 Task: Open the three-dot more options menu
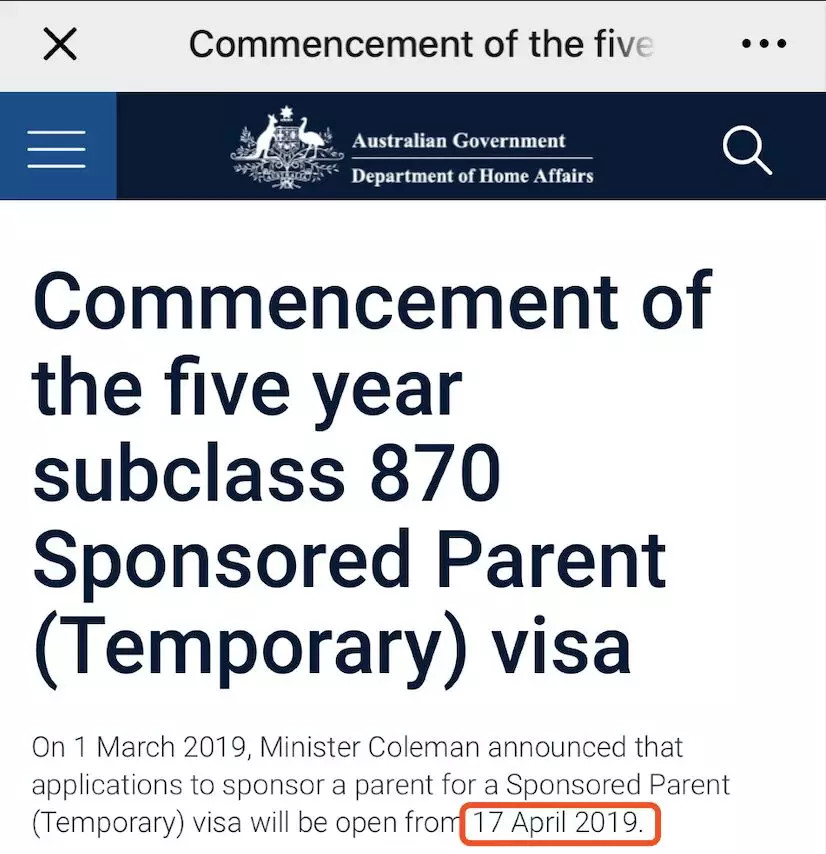click(764, 43)
